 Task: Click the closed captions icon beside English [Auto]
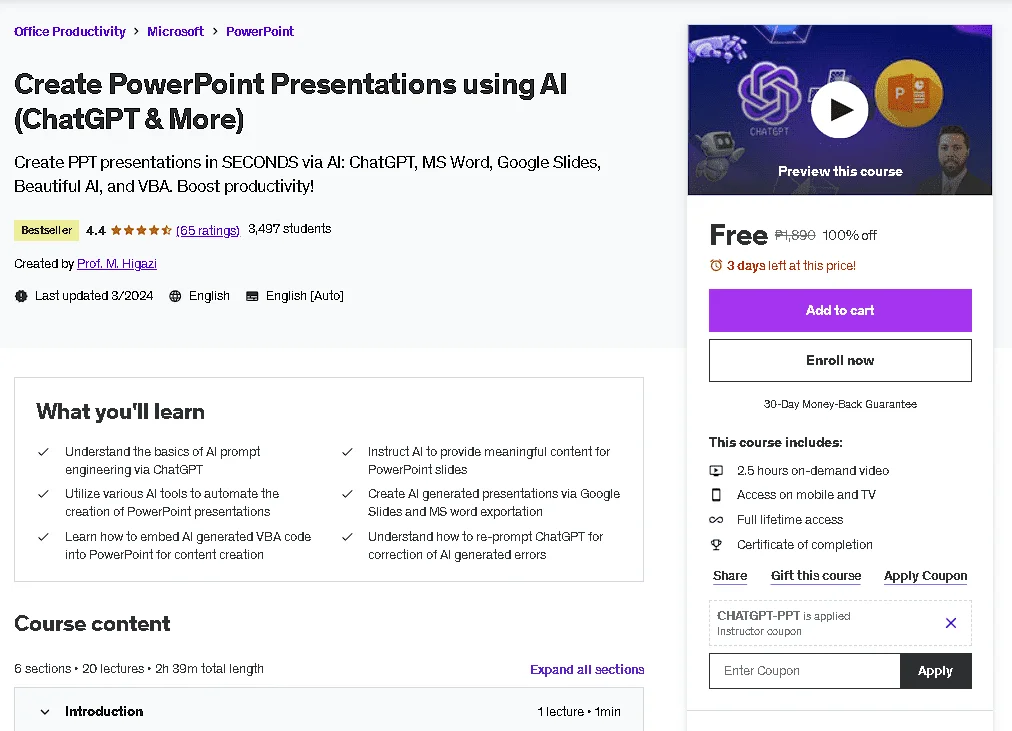point(252,296)
